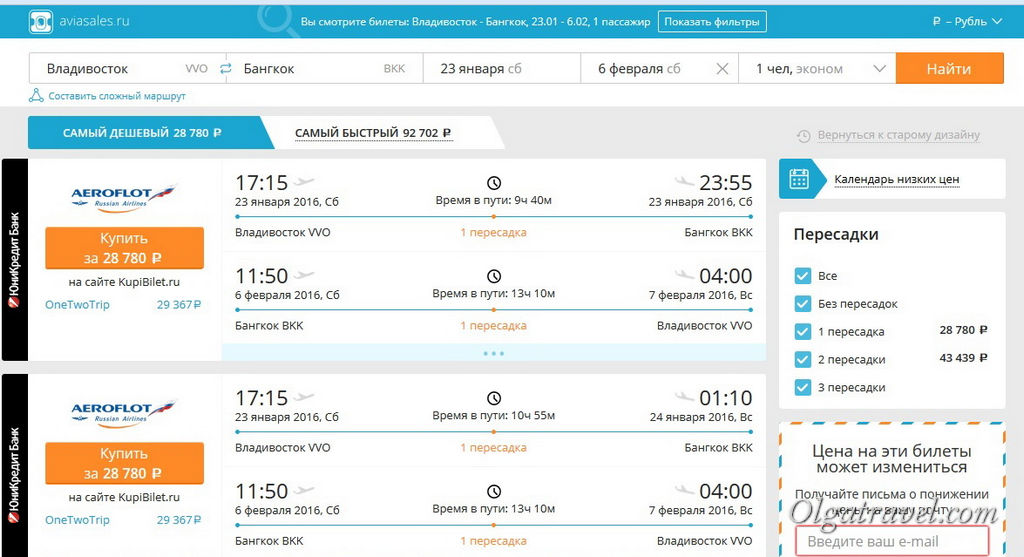Click the complex route icon
Screen dimensions: 1024x557
pyautogui.click(x=37, y=96)
